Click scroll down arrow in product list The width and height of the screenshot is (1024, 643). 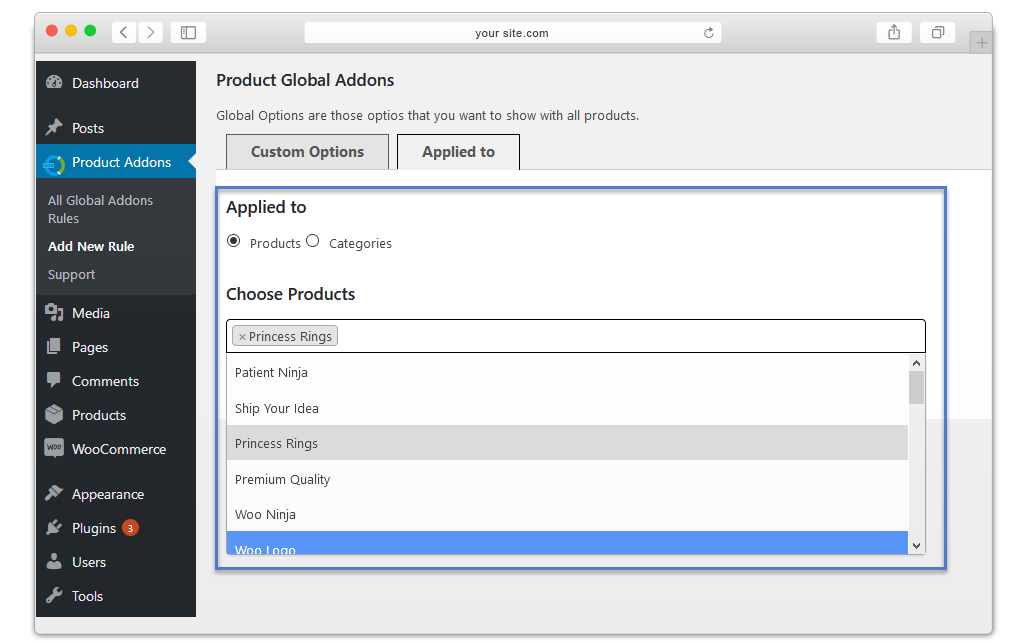(916, 546)
